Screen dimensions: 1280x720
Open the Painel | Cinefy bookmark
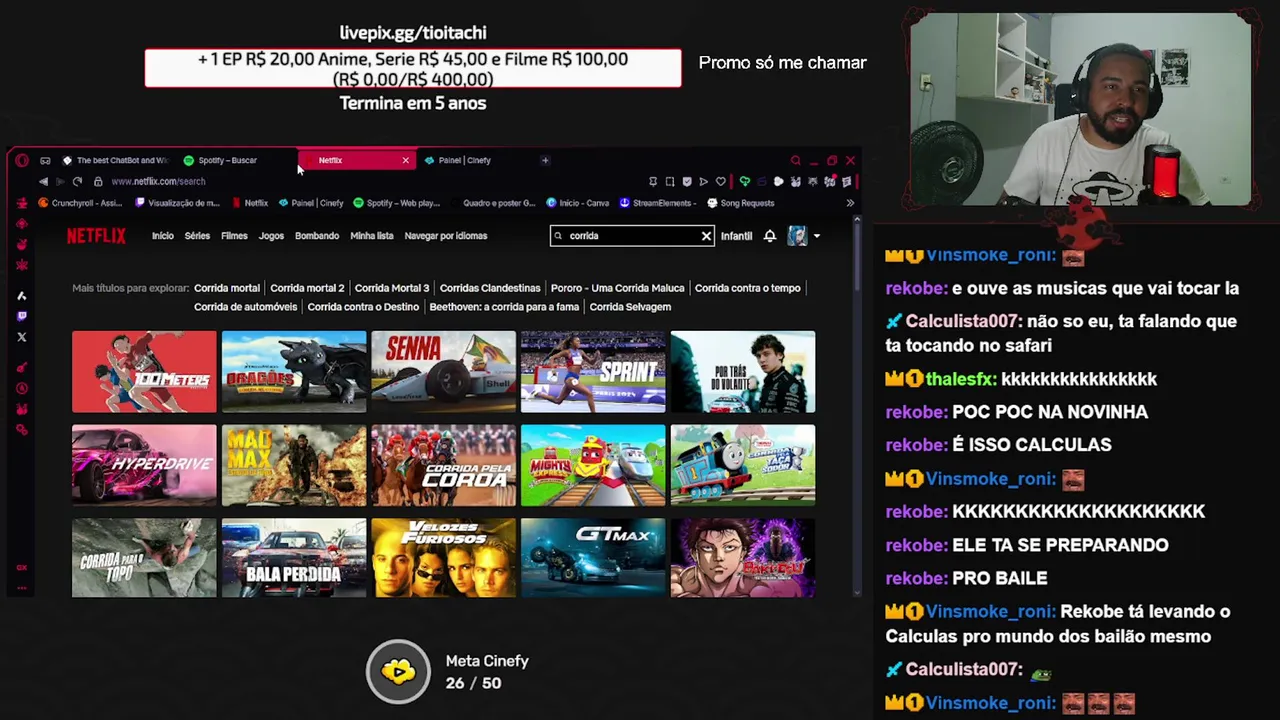311,203
